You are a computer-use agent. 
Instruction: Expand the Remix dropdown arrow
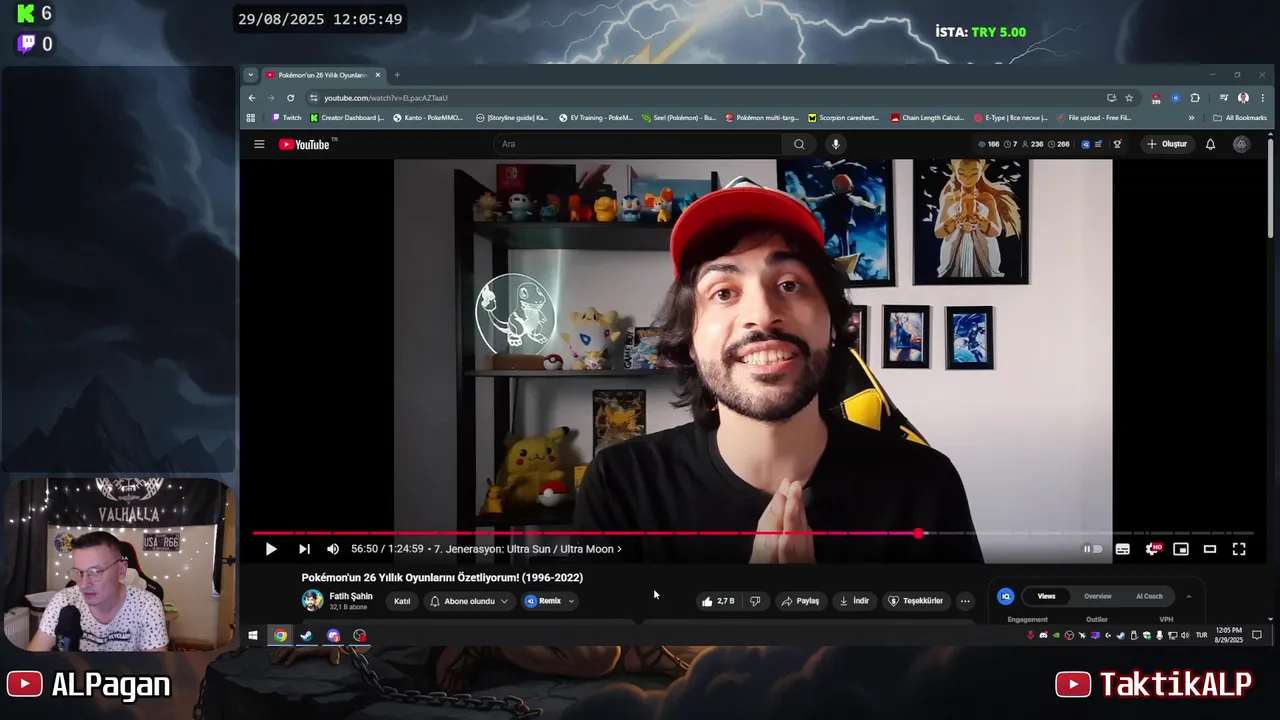coord(571,601)
